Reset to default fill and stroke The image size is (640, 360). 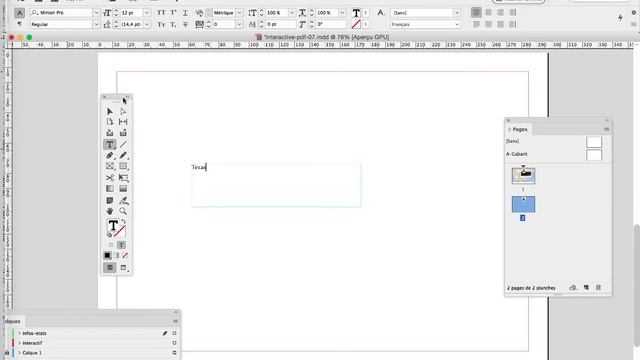click(x=109, y=235)
